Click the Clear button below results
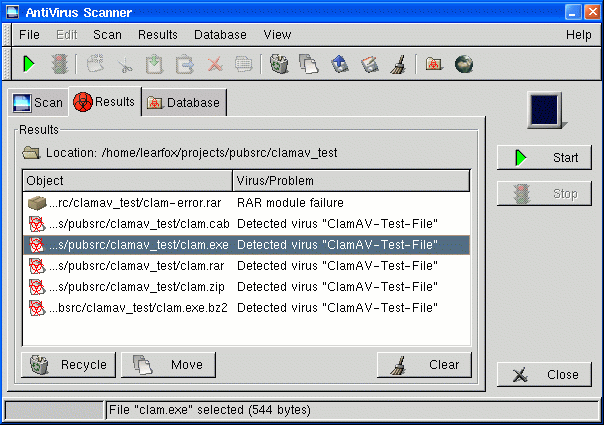This screenshot has height=425, width=604. tap(424, 365)
